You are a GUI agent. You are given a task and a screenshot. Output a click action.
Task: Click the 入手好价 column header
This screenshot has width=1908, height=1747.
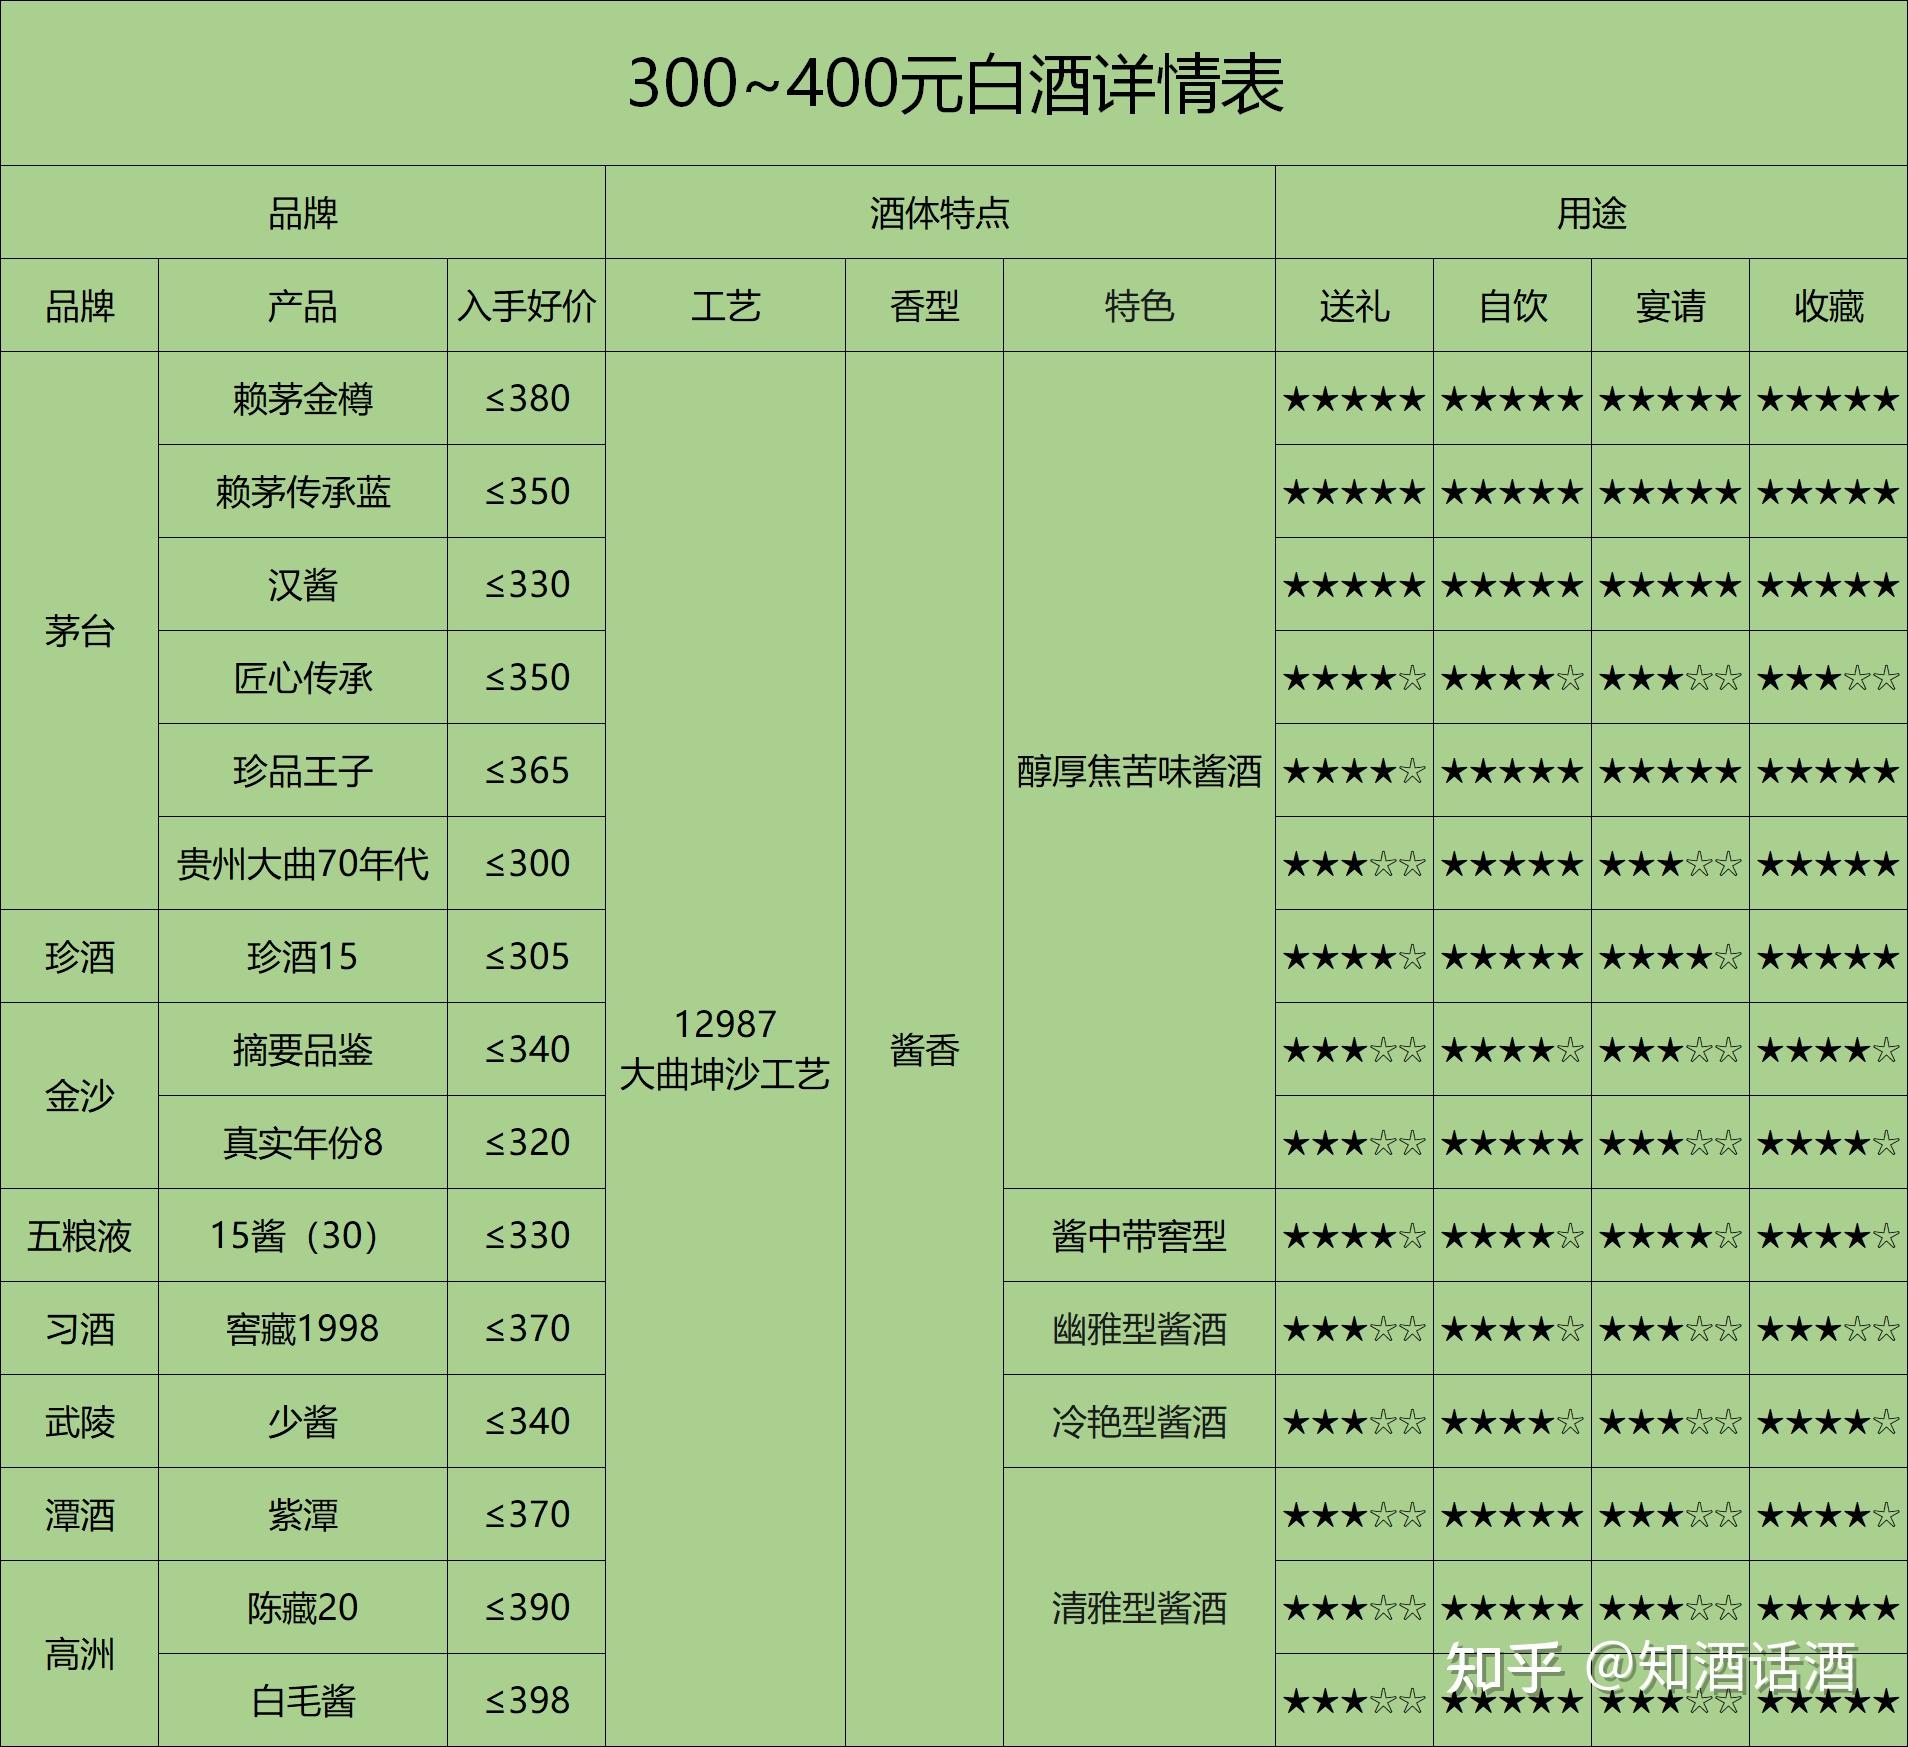tap(526, 305)
